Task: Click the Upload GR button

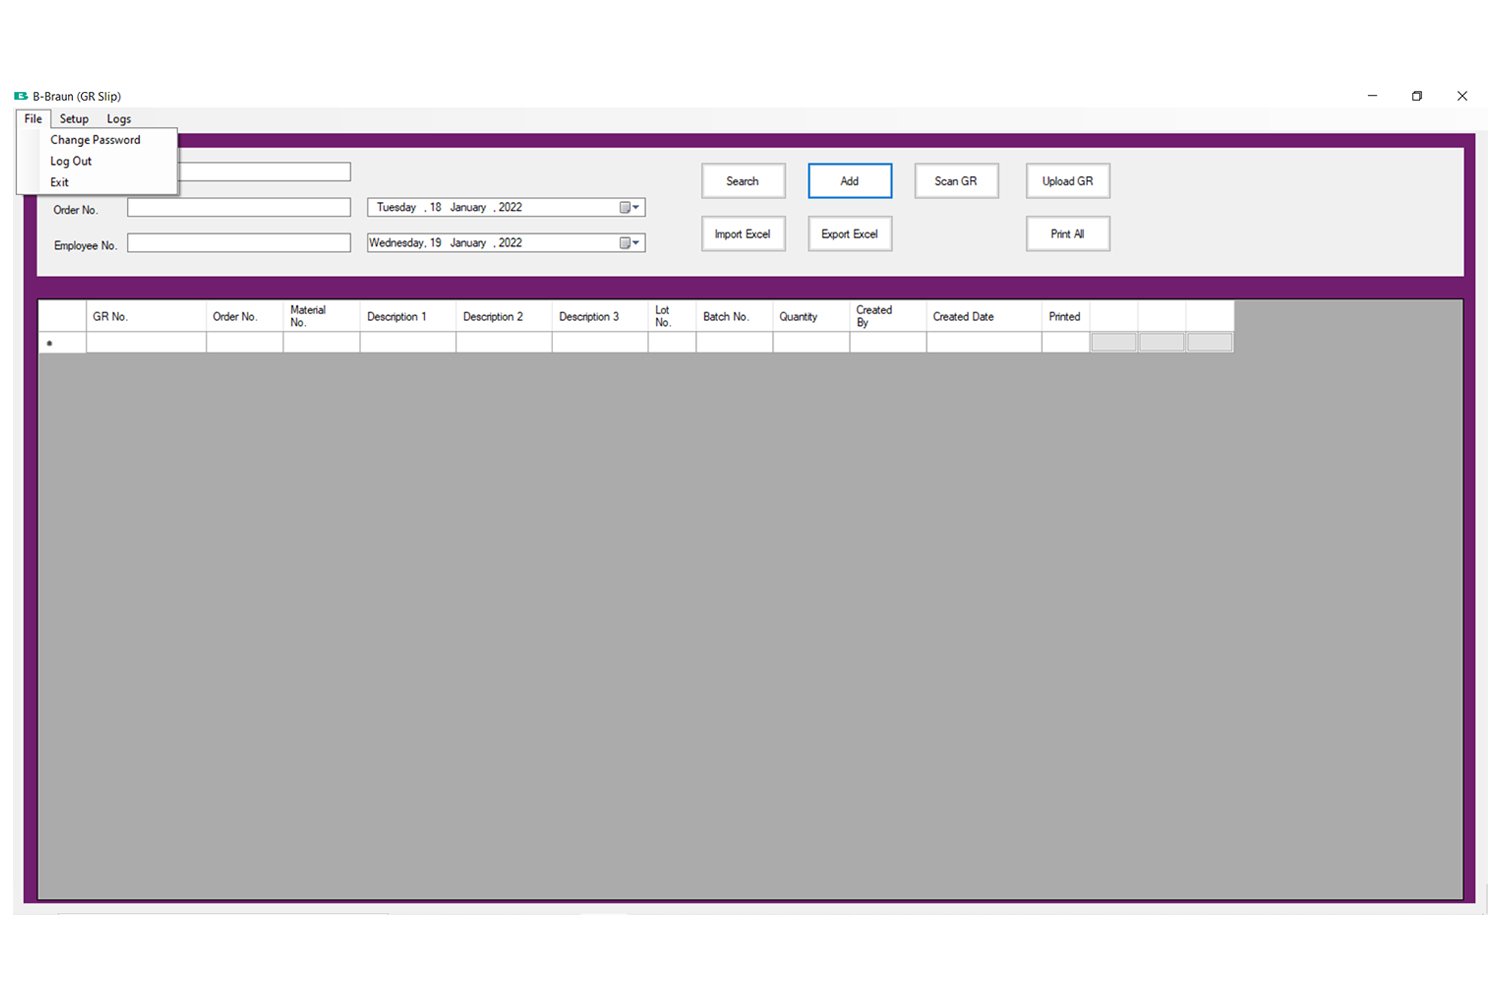Action: [1067, 181]
